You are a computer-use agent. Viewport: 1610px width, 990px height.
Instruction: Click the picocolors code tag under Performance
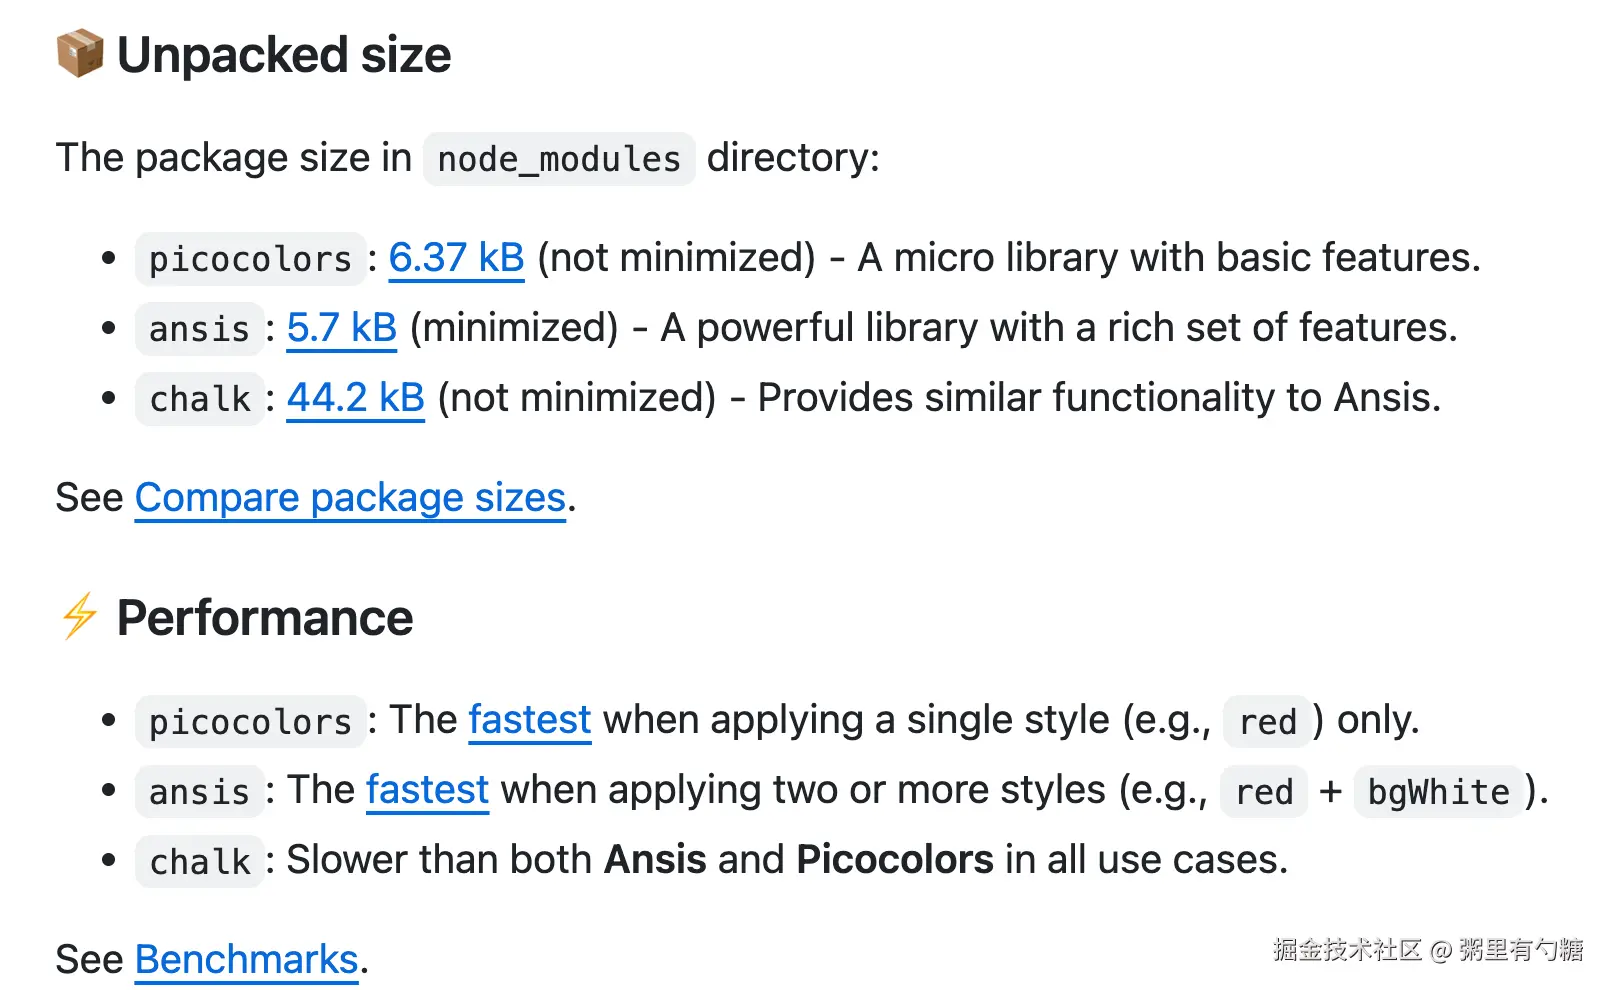click(250, 721)
